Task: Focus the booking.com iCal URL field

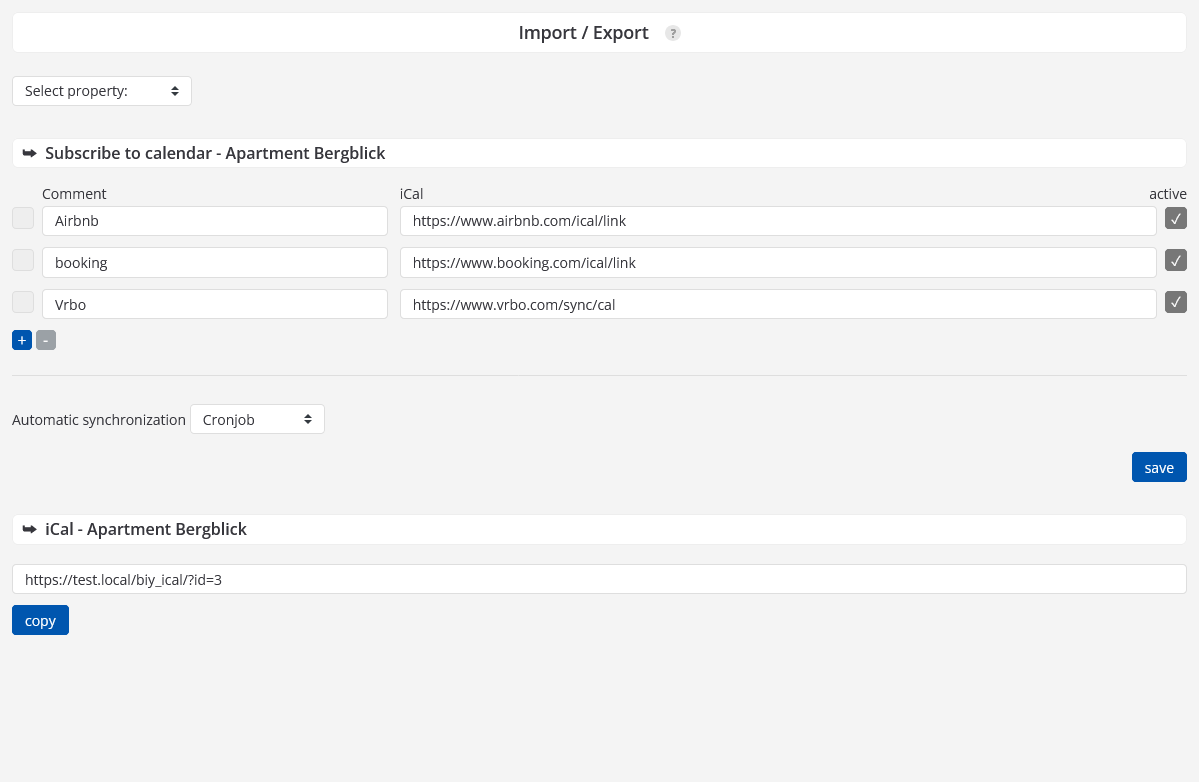Action: pos(778,263)
